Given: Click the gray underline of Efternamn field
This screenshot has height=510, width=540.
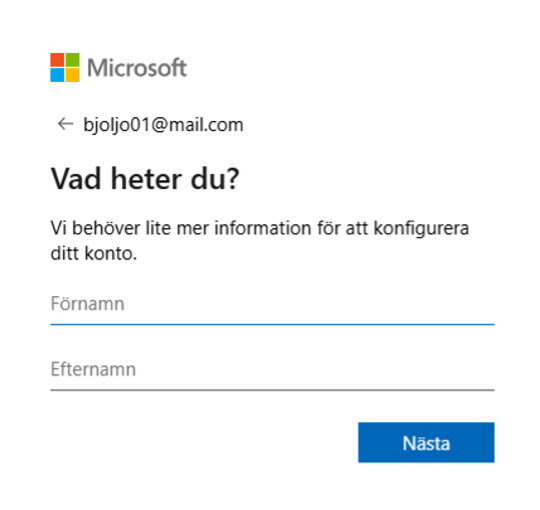Looking at the screenshot, I should 272,390.
